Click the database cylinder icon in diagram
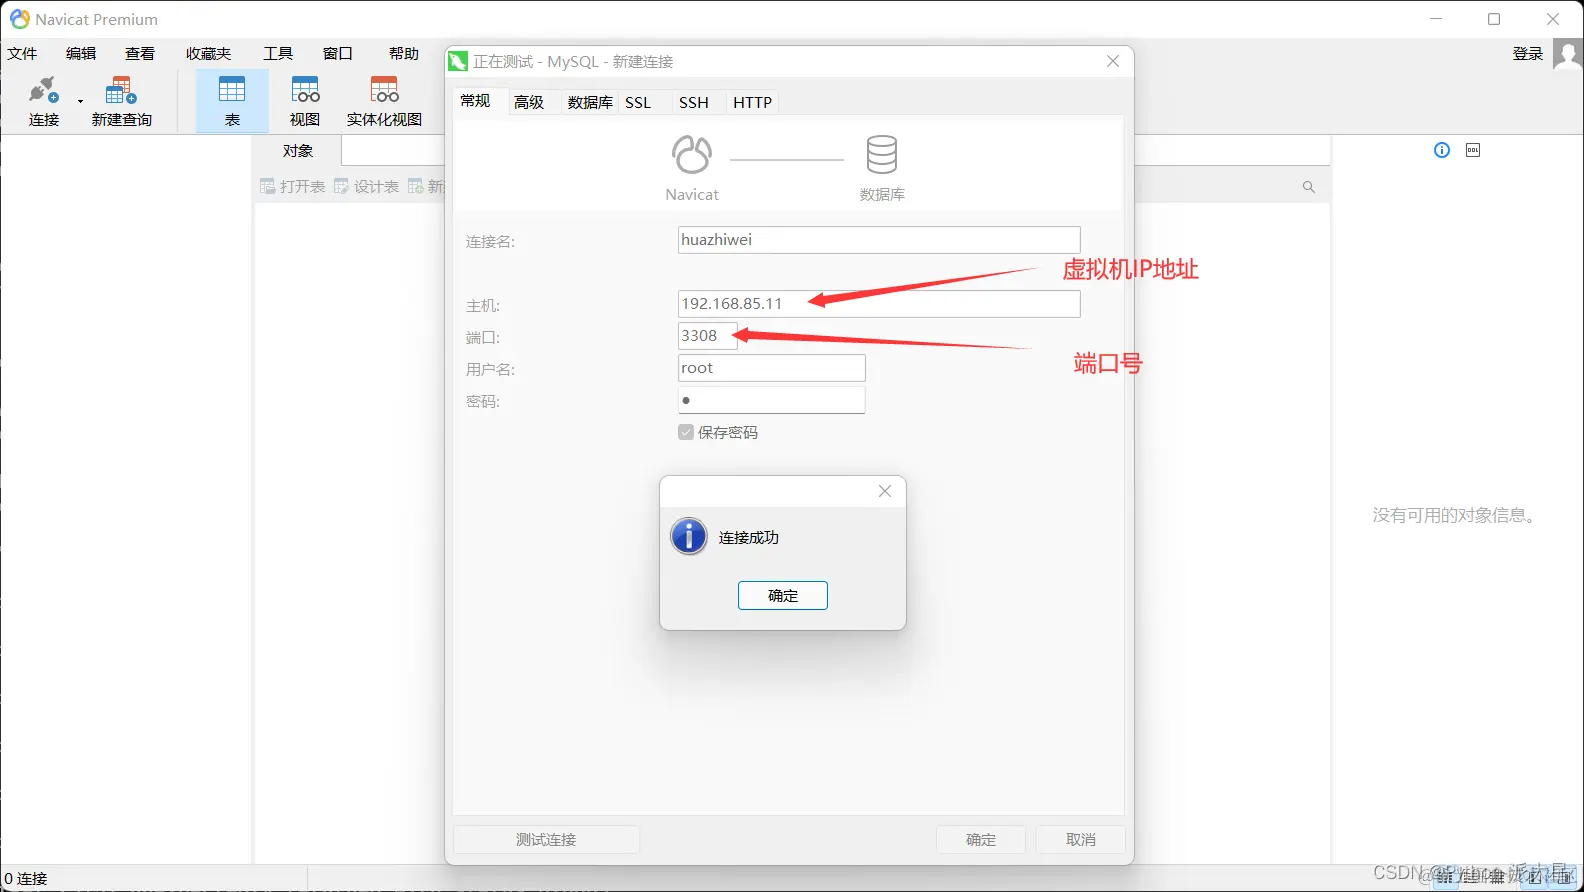The image size is (1584, 892). click(882, 155)
